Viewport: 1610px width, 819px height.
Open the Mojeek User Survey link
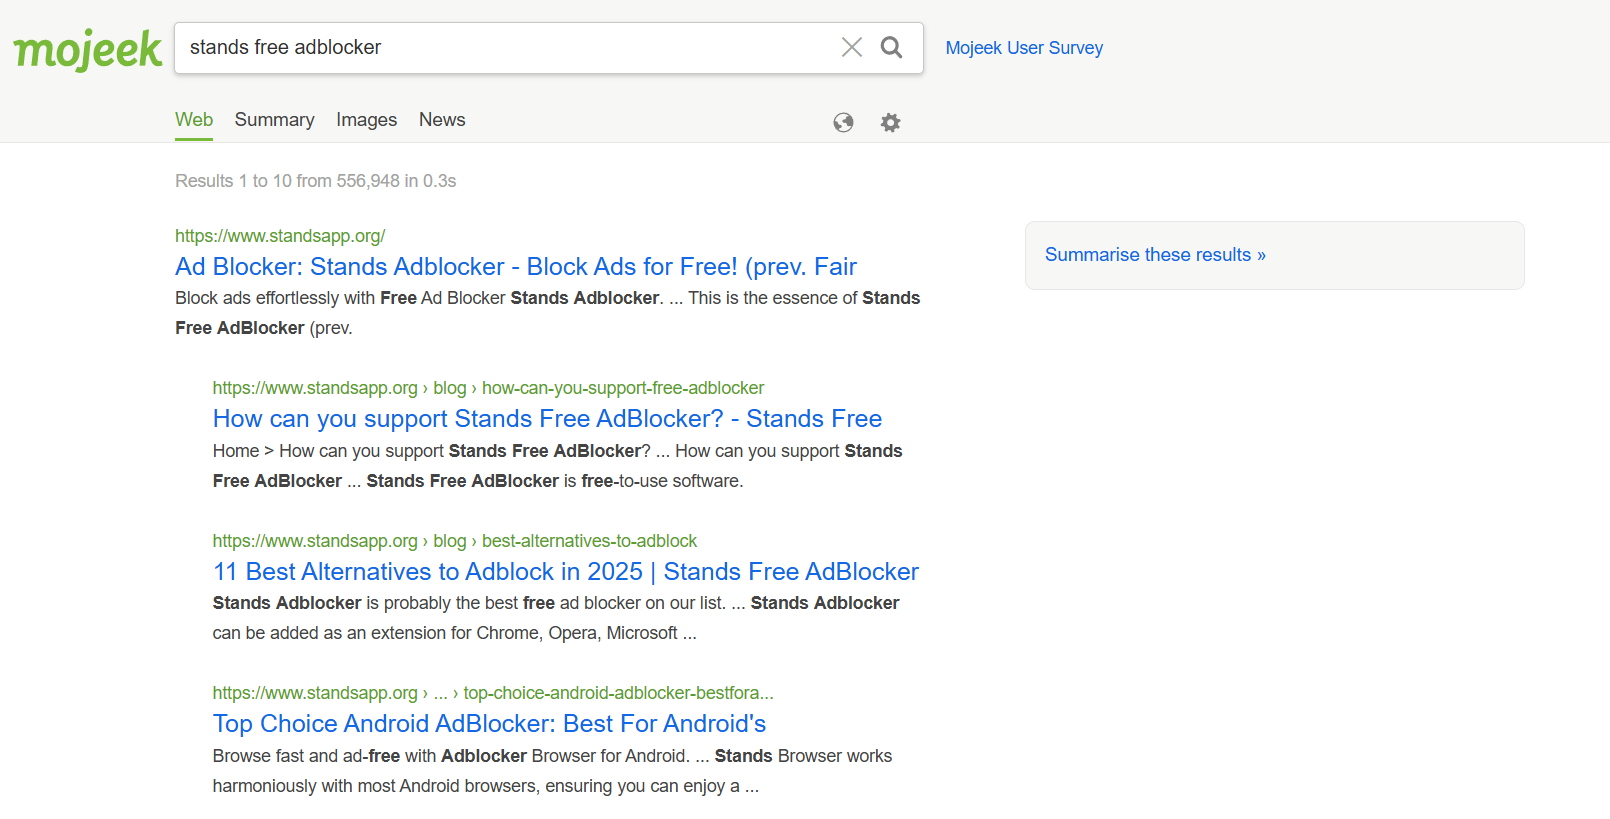1024,48
